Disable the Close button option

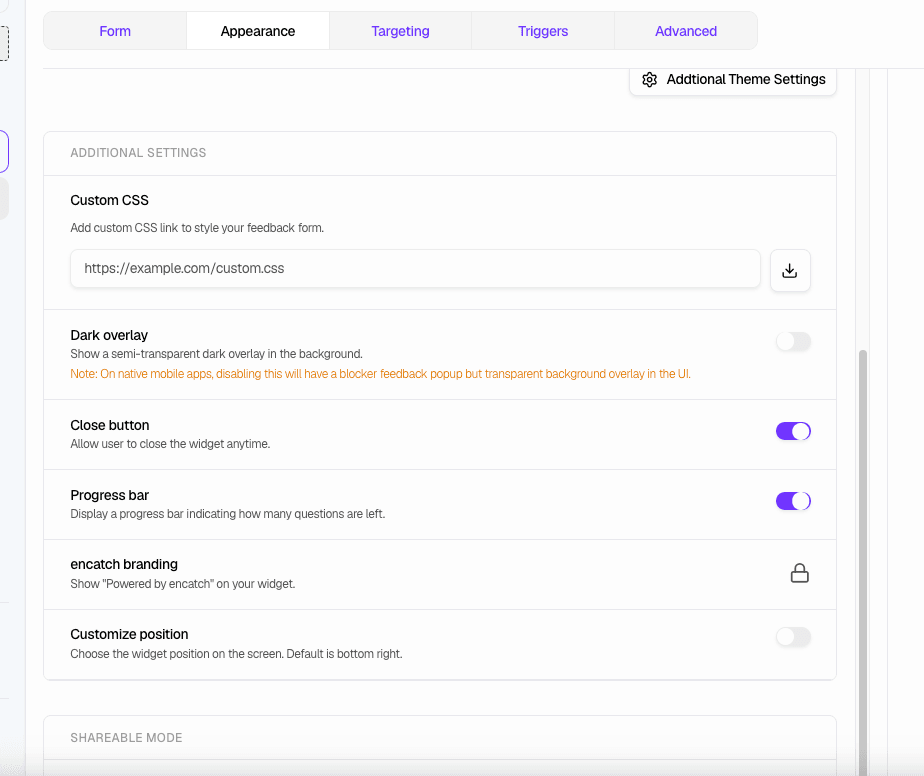click(793, 431)
